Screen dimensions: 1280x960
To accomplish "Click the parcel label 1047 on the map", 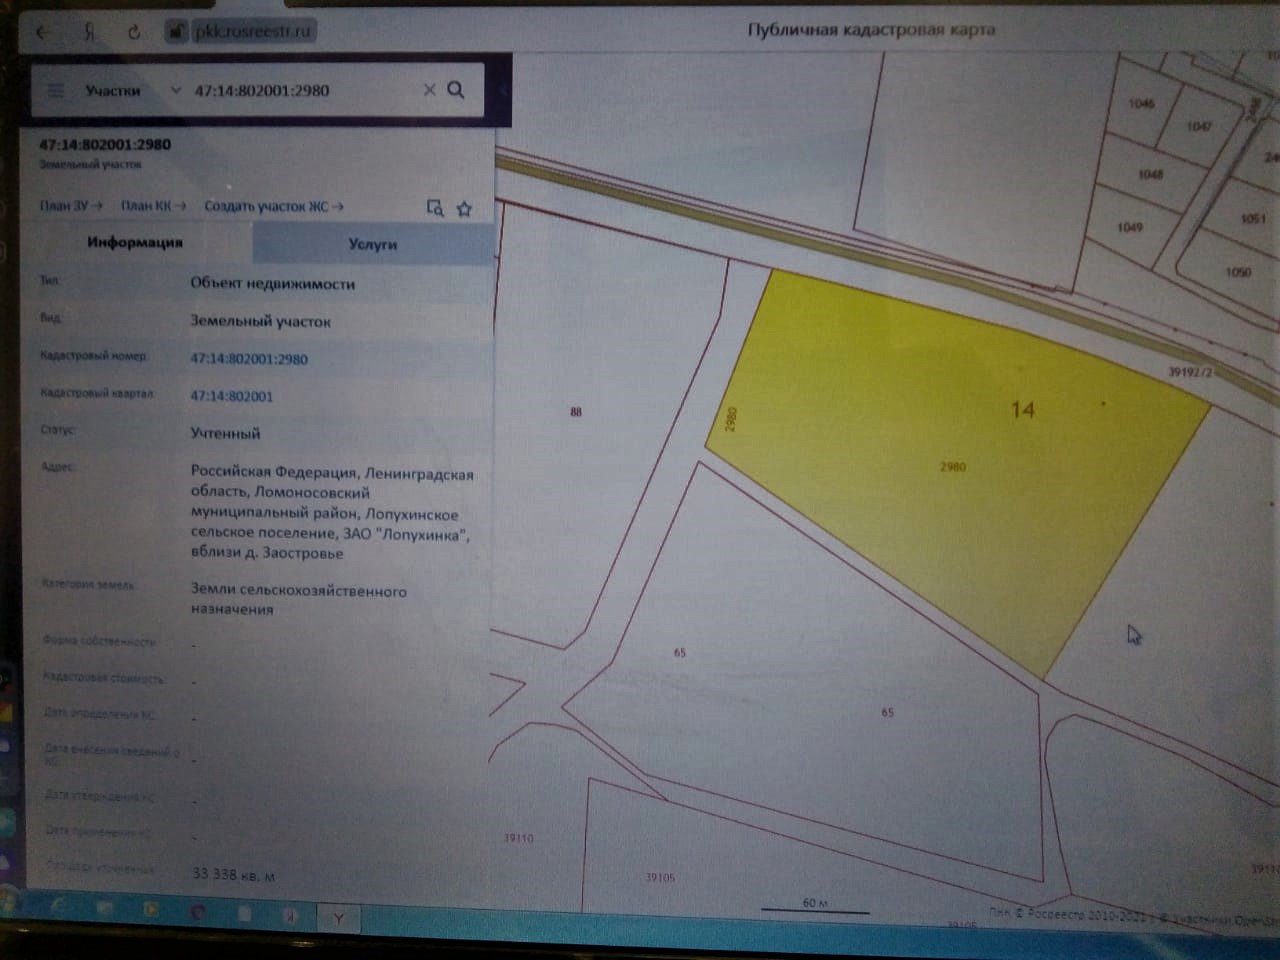I will click(x=1199, y=126).
